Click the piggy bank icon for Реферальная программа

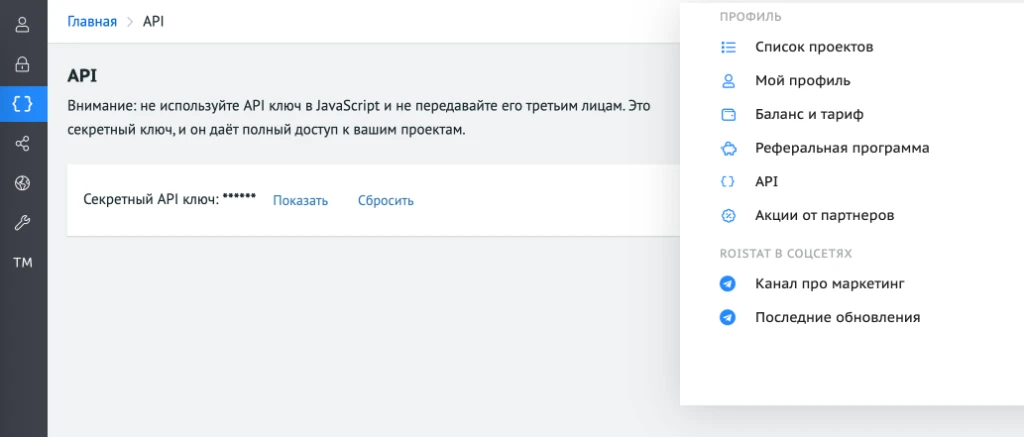728,148
